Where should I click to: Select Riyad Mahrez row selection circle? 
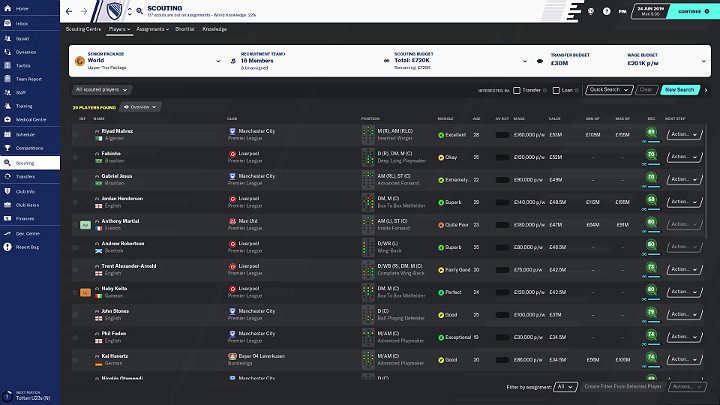click(72, 133)
